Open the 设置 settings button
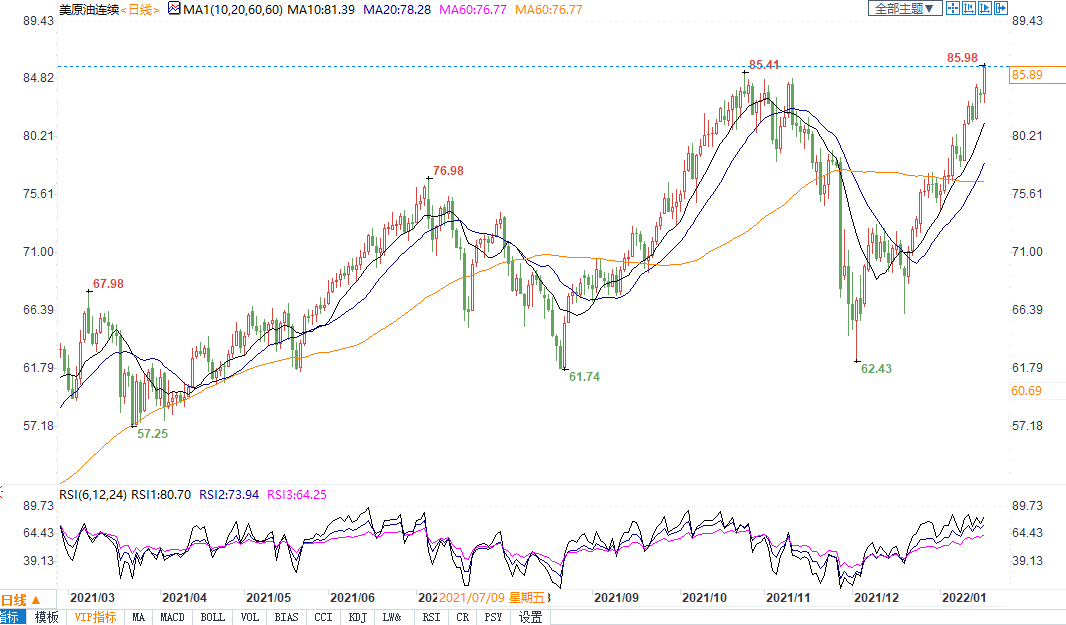1066x625 pixels. point(530,617)
